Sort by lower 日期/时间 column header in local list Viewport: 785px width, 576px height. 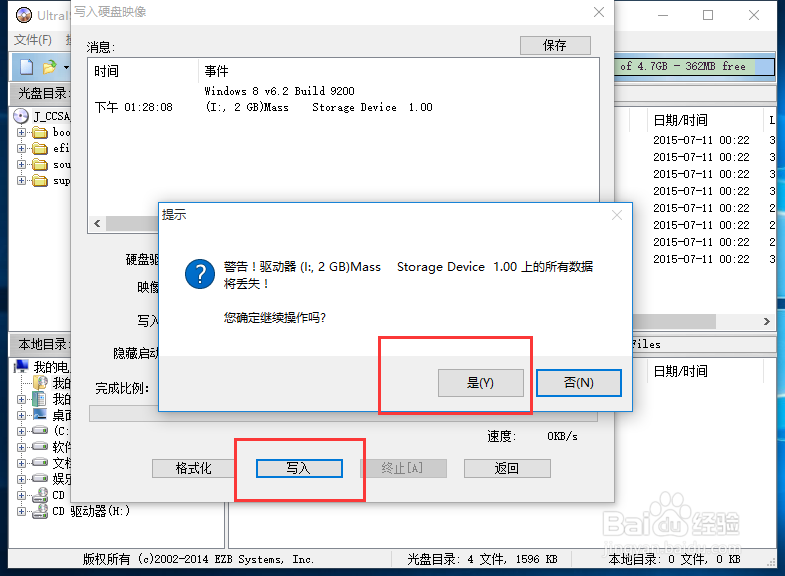click(705, 371)
